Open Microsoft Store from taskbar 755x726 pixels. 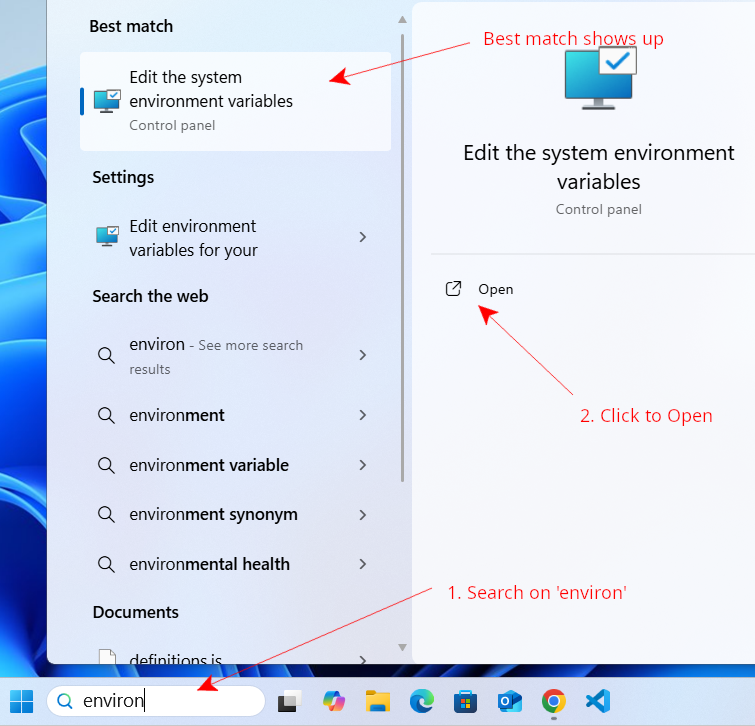[466, 701]
